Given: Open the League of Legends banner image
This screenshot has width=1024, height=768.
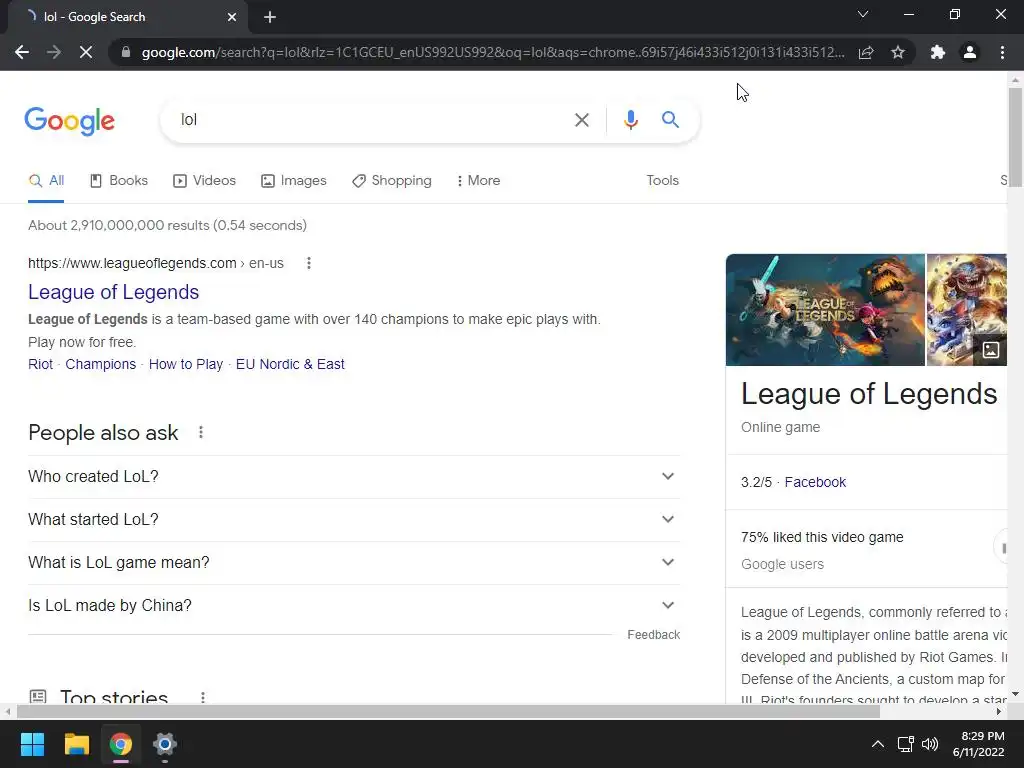Looking at the screenshot, I should click(x=825, y=310).
